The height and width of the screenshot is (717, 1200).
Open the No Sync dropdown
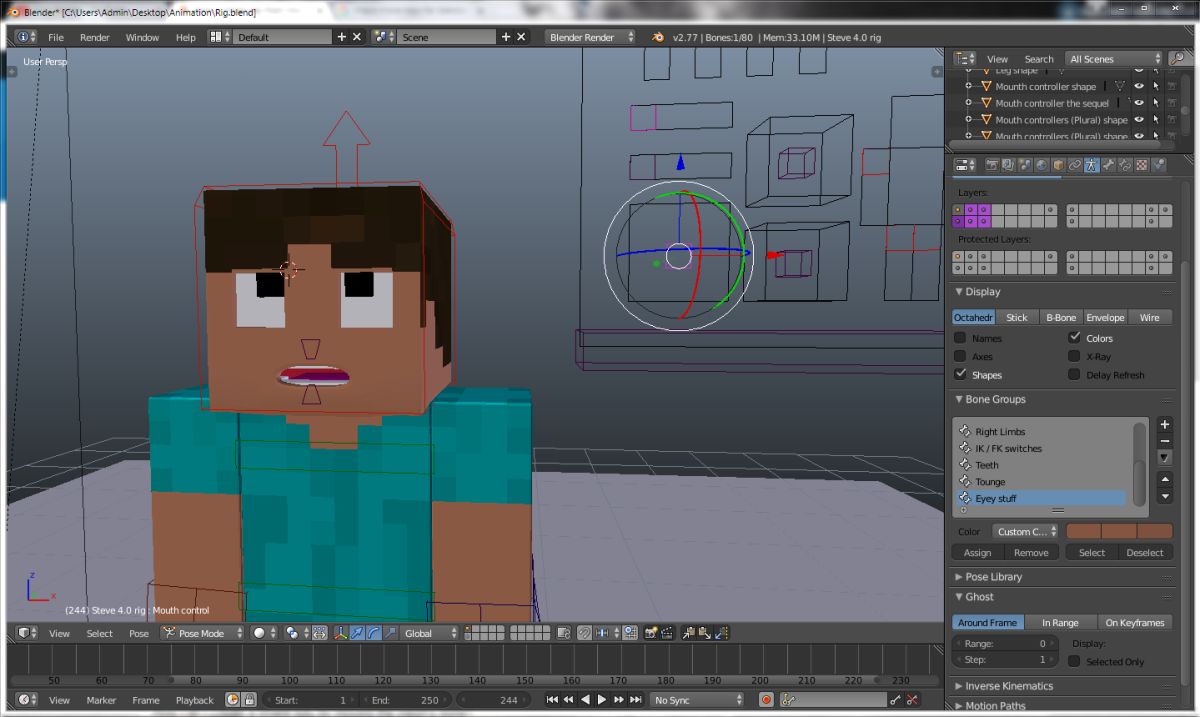[x=697, y=700]
